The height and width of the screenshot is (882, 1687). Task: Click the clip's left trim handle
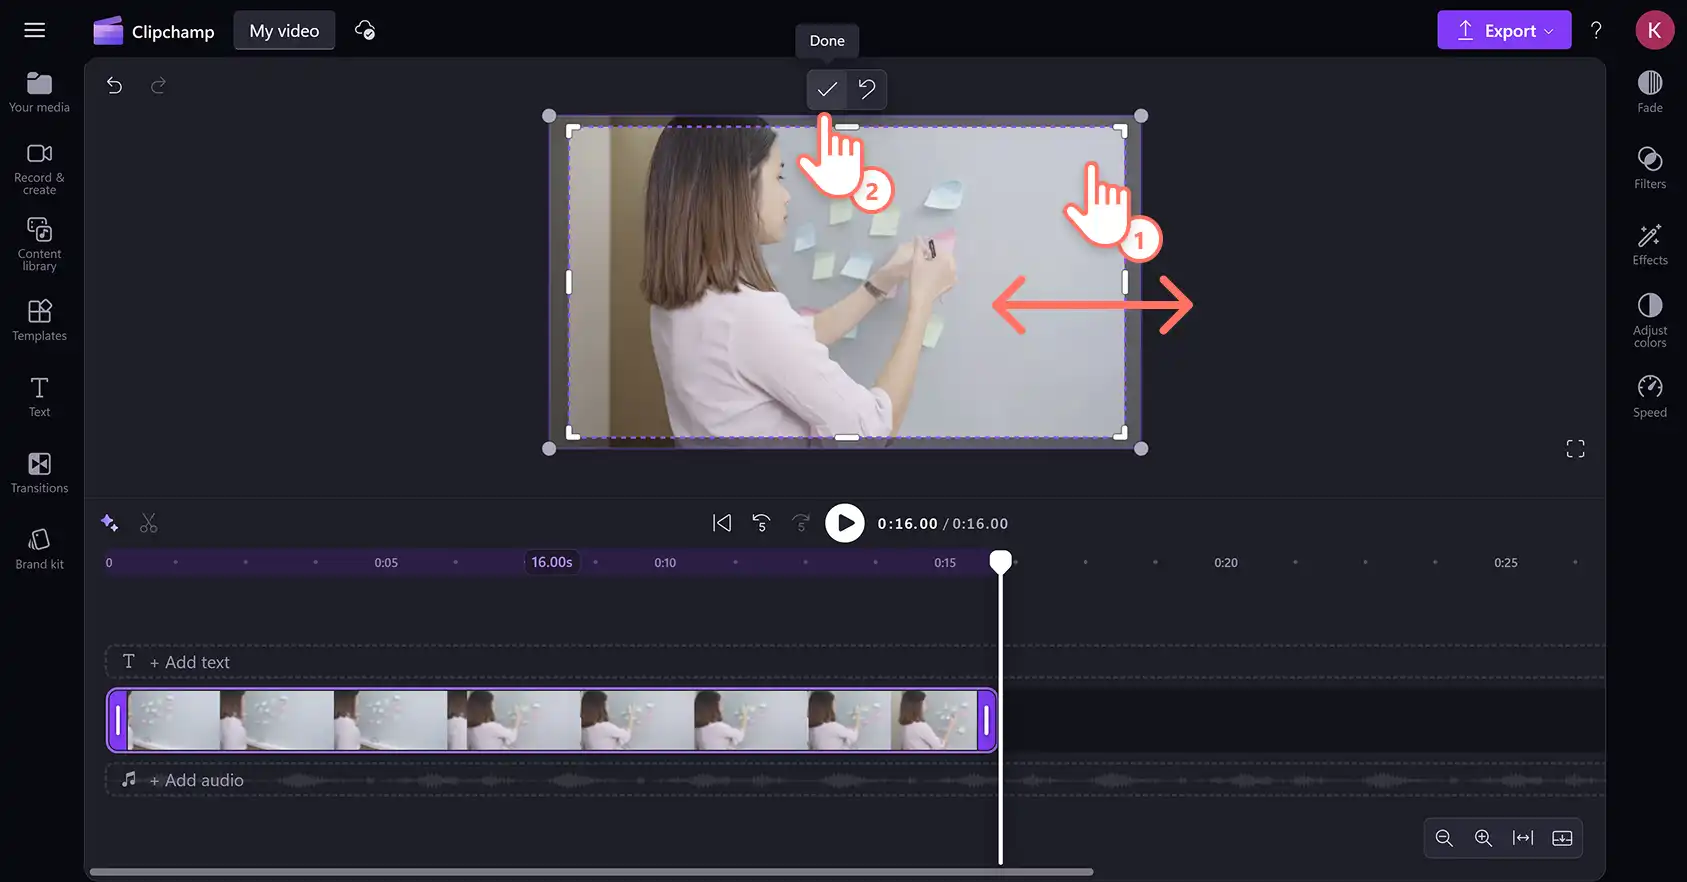(118, 720)
